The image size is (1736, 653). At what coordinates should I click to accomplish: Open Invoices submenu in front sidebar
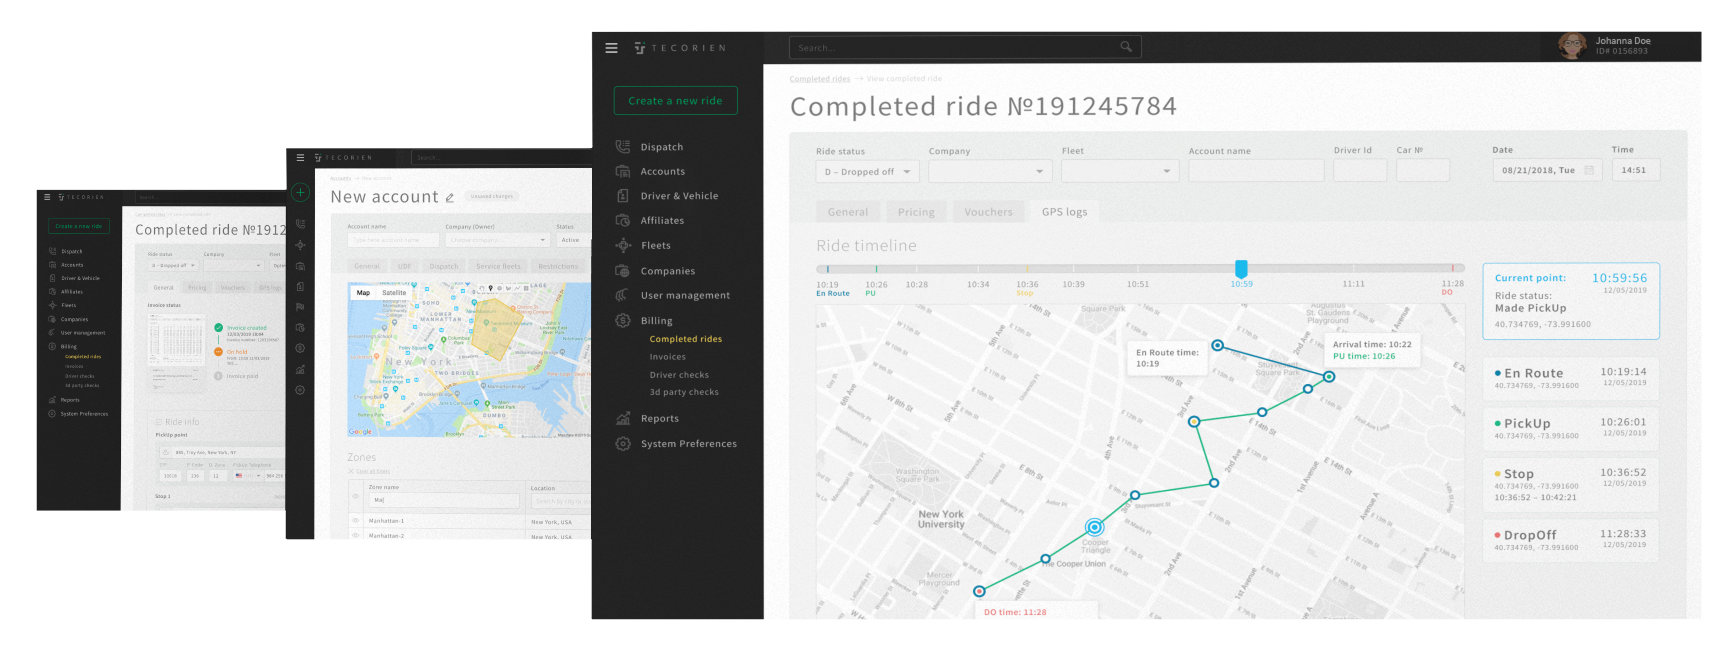click(668, 357)
